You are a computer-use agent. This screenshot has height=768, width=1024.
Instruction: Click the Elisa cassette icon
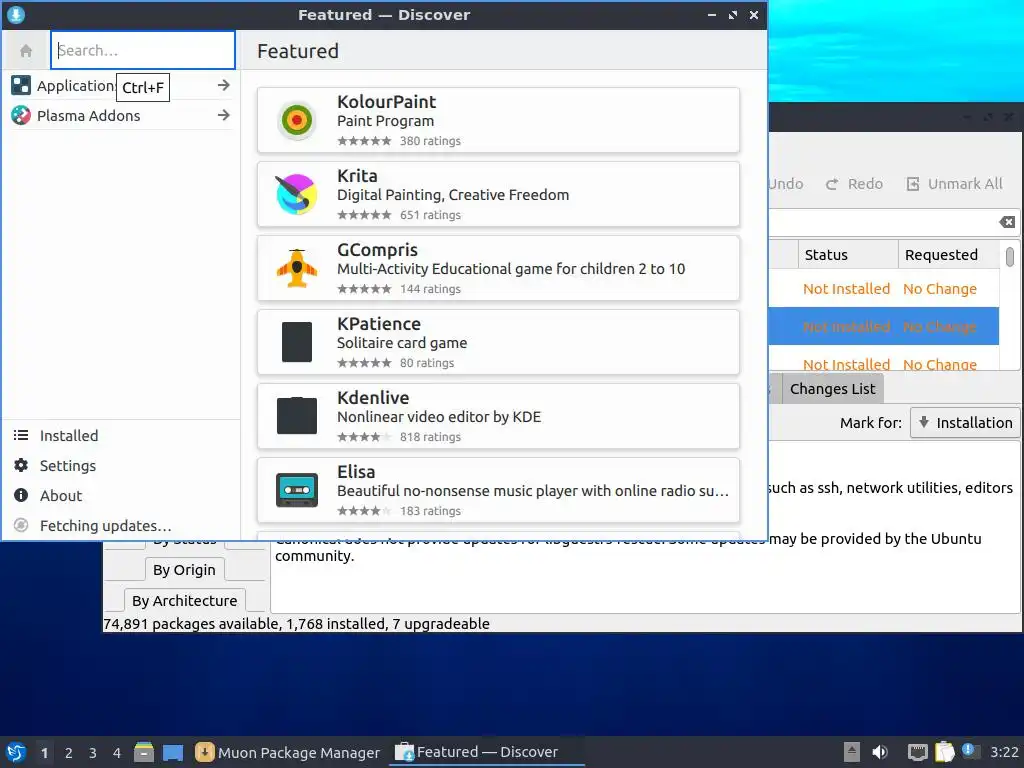(296, 490)
